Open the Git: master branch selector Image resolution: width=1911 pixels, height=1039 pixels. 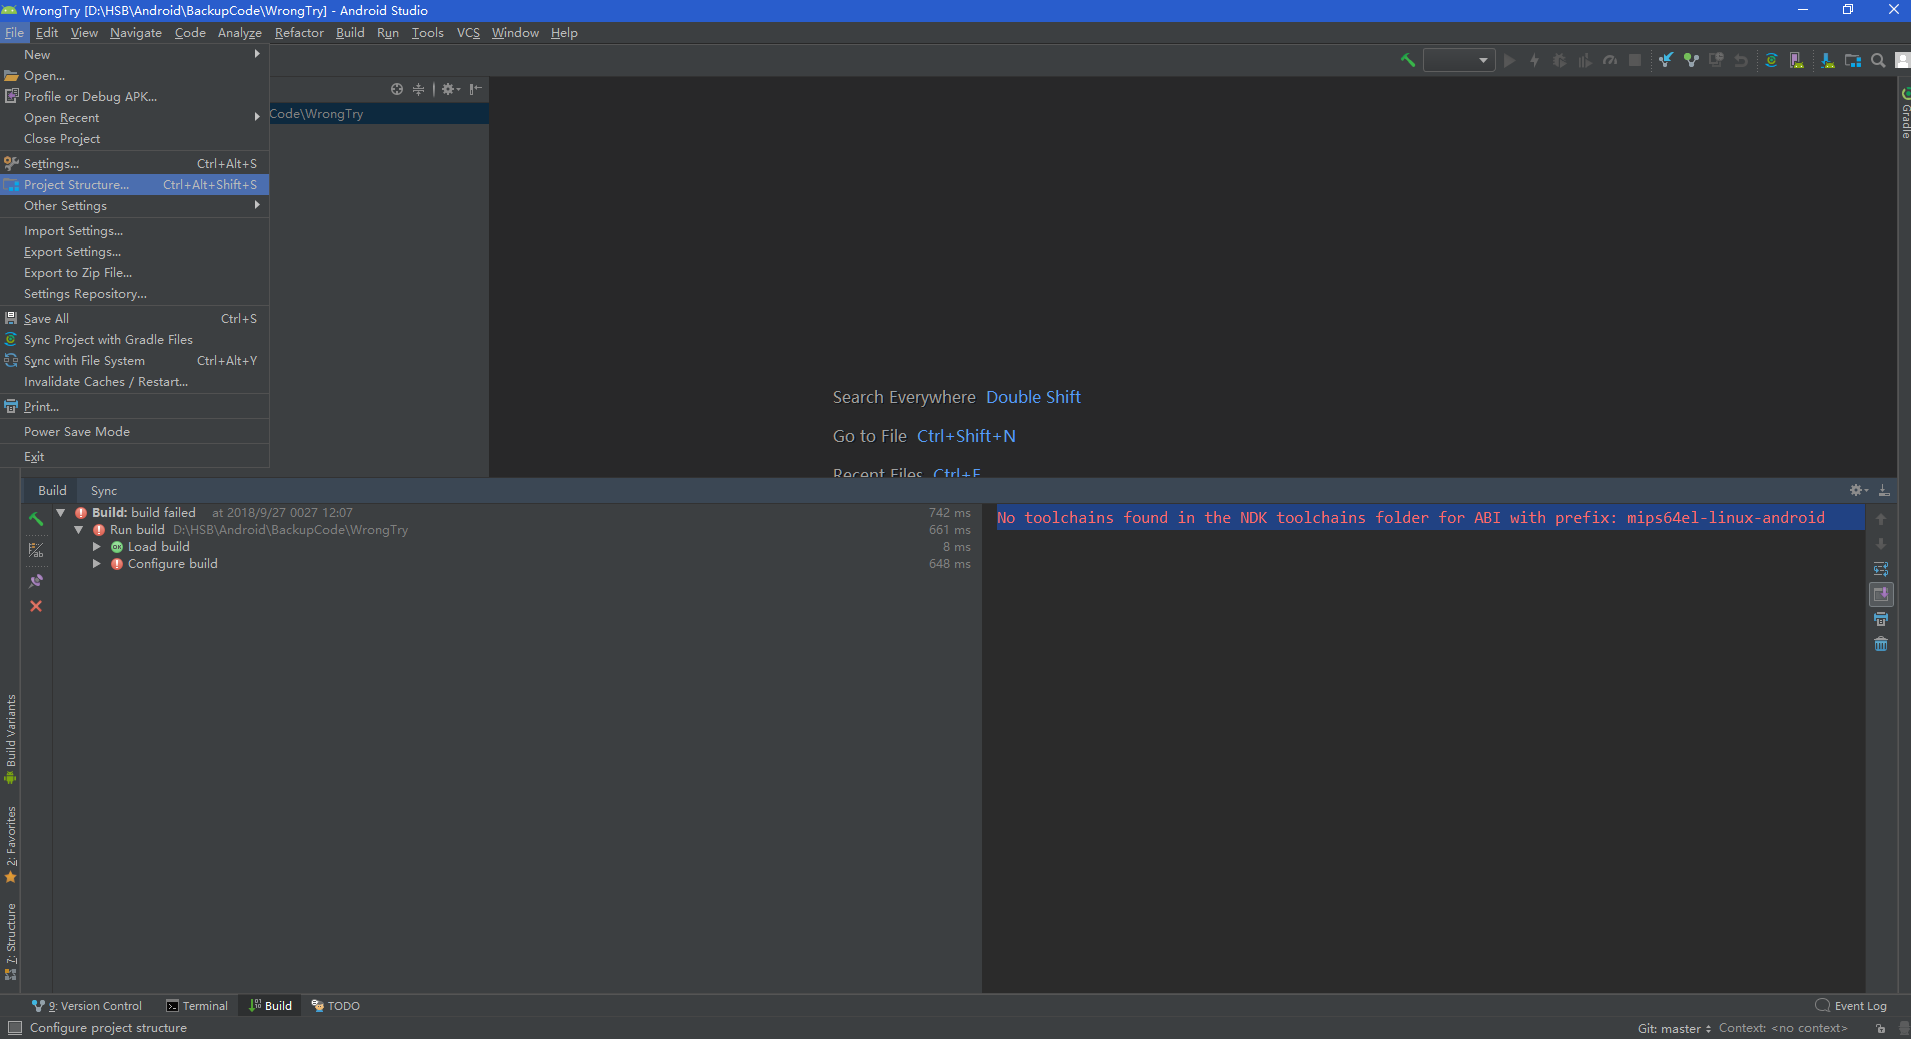click(1674, 1029)
